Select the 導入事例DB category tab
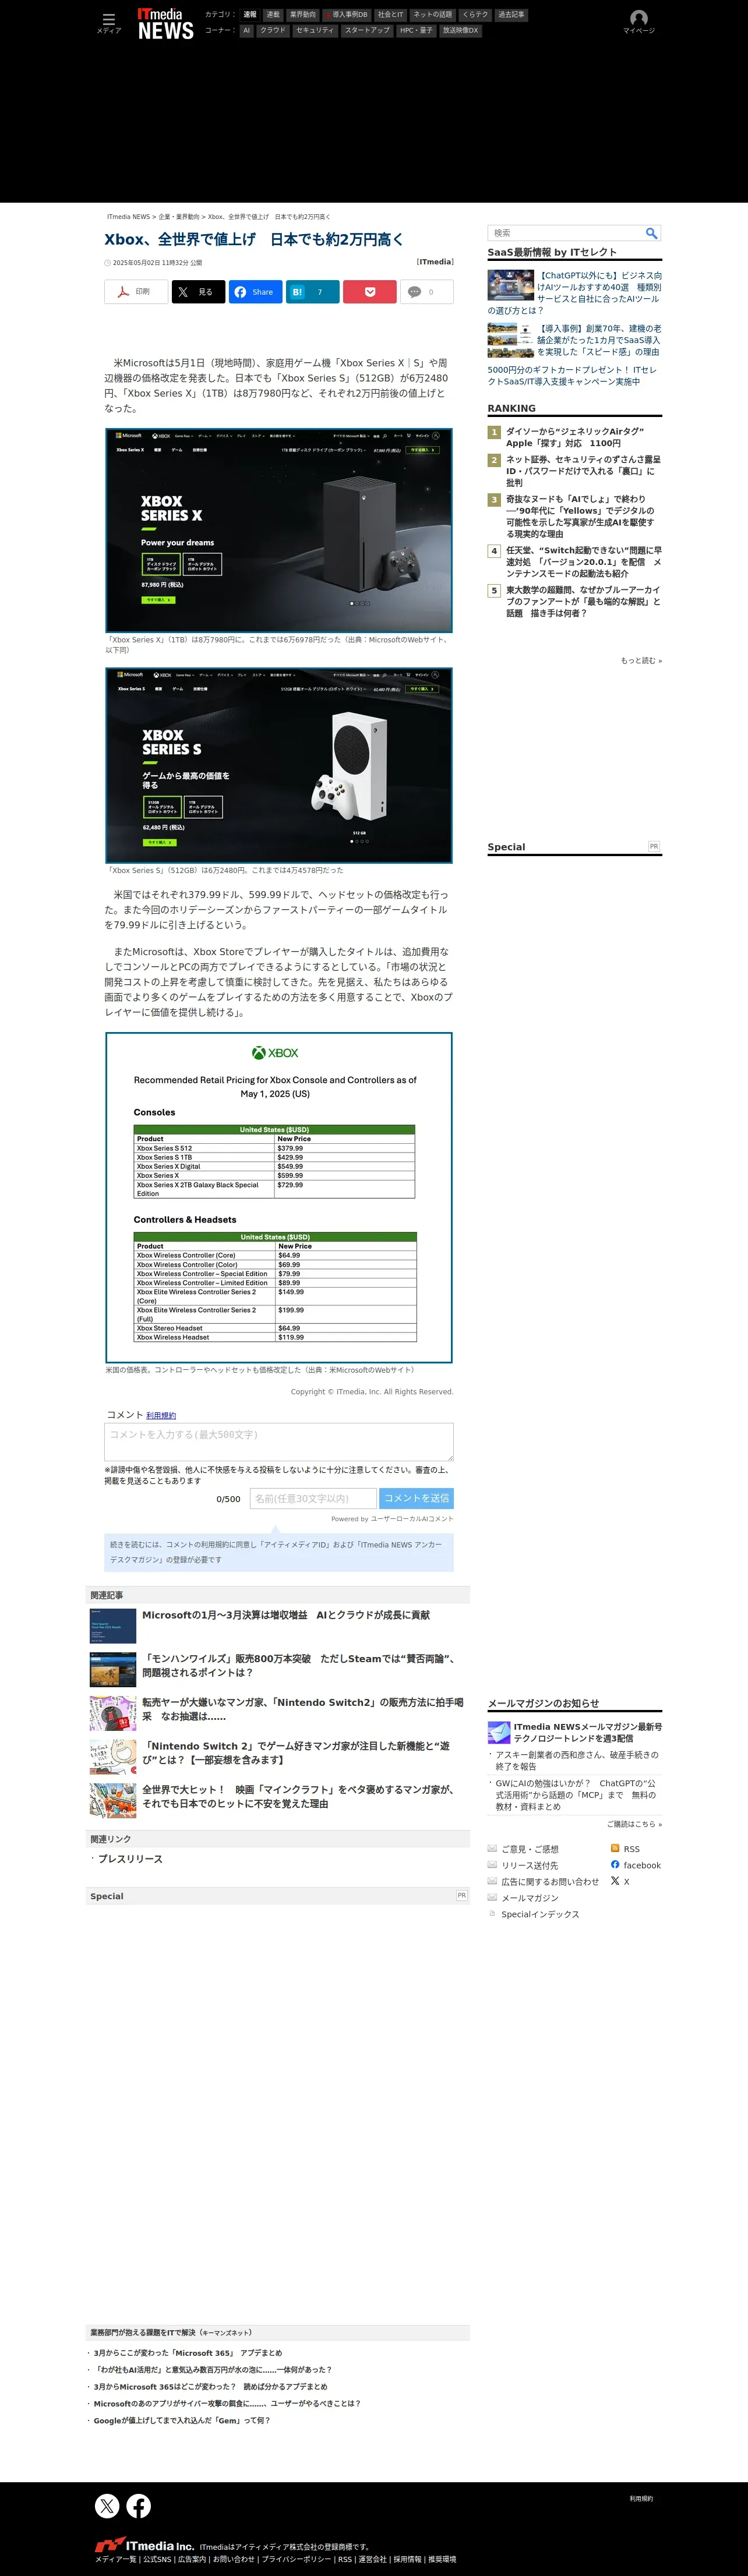This screenshot has height=2576, width=748. click(x=346, y=15)
